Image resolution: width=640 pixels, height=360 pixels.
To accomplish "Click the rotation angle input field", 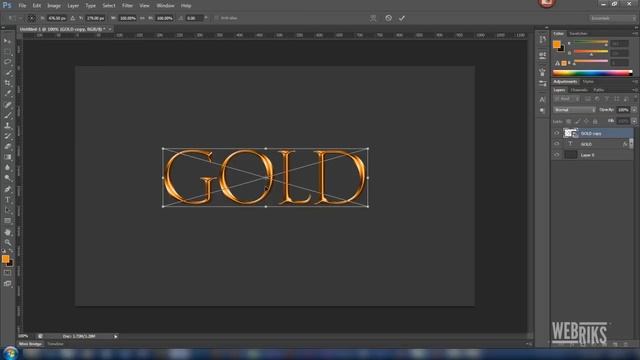I will point(194,18).
